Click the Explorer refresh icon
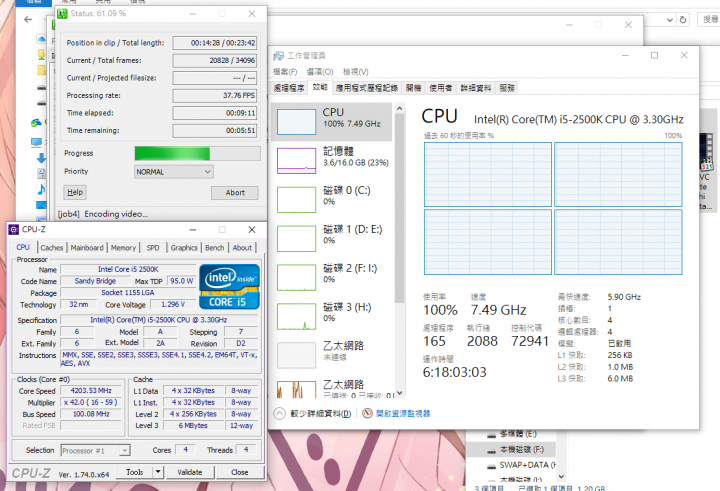Screen dimensions: 720x491 [683, 20]
